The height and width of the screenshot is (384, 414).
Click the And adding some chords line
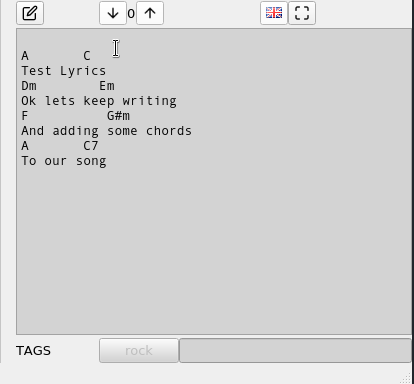pos(107,131)
